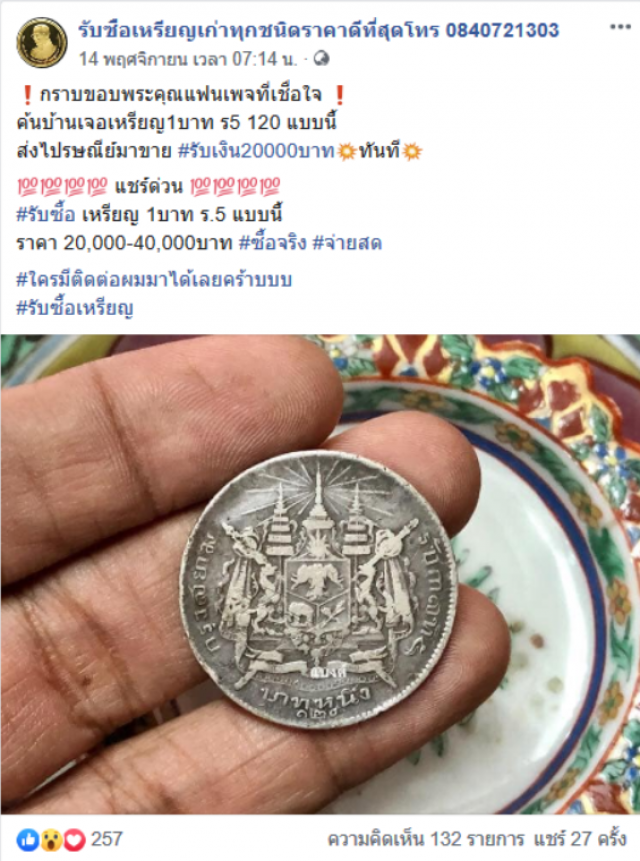This screenshot has width=640, height=861.
Task: Click the Wow reaction emoji icon
Action: (x=51, y=839)
